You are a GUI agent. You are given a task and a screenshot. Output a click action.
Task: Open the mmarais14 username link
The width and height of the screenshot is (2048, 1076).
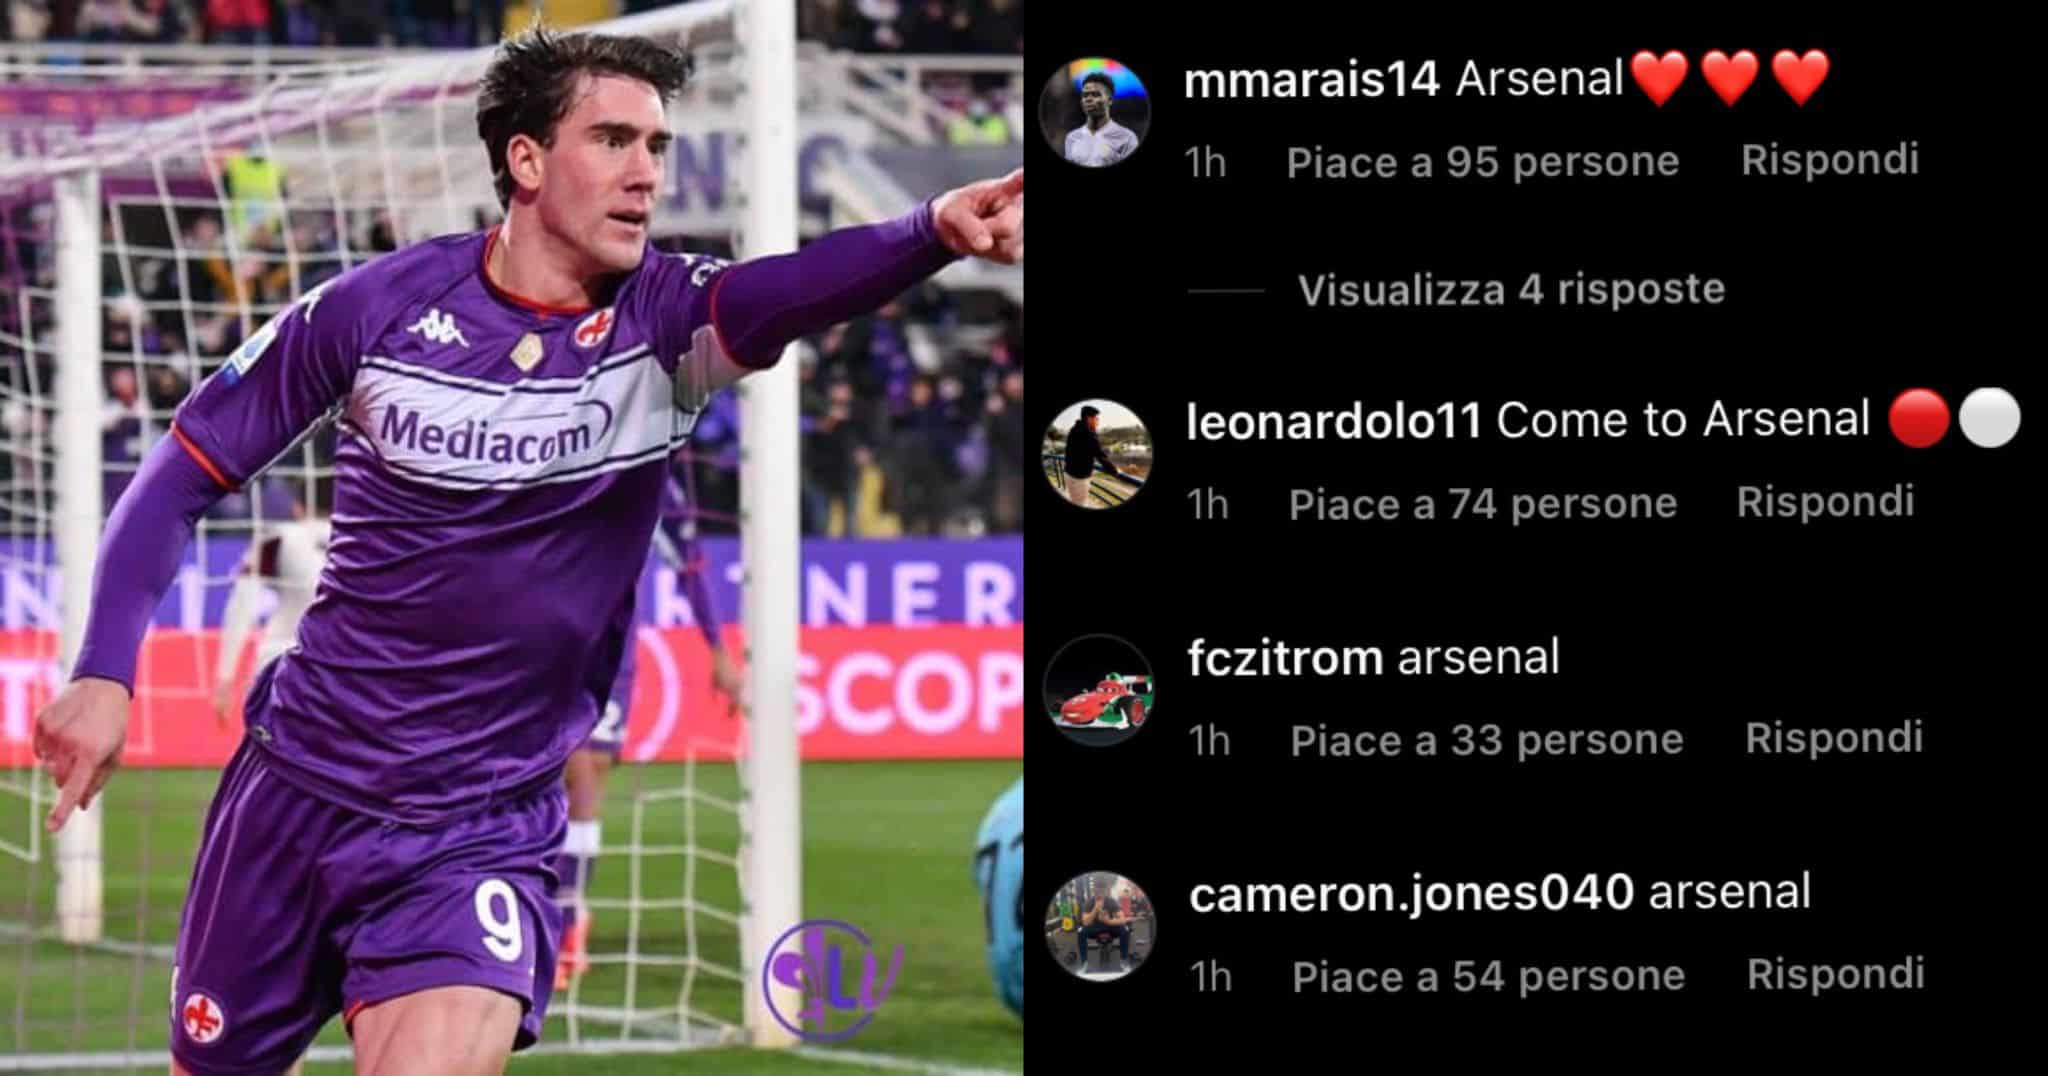click(x=1311, y=79)
